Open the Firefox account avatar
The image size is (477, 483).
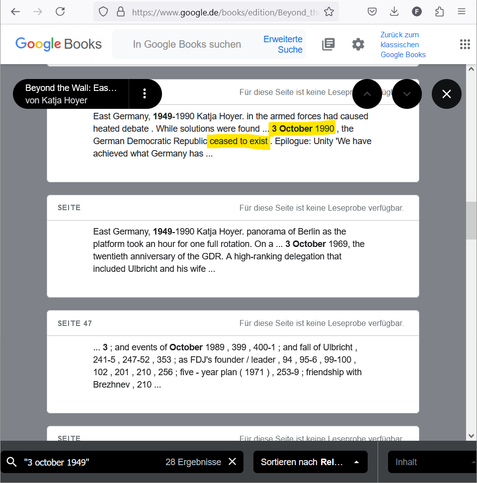[x=417, y=12]
